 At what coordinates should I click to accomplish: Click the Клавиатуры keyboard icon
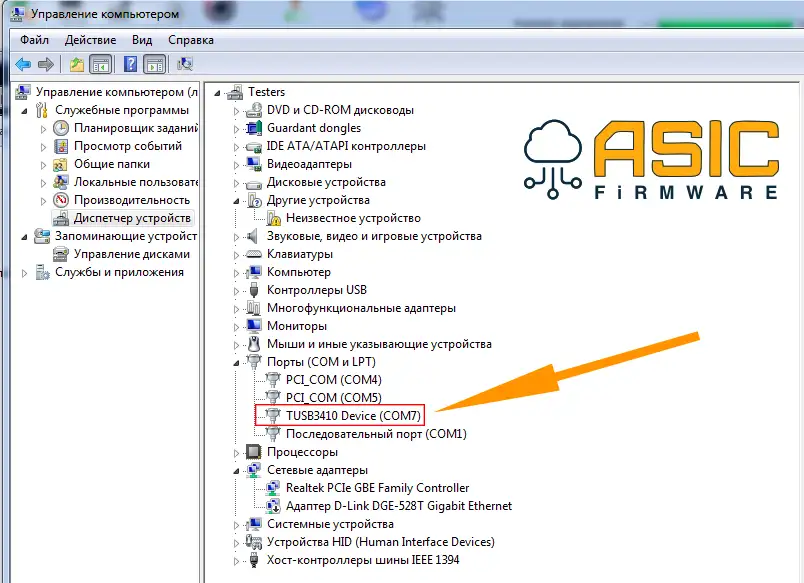coord(254,254)
